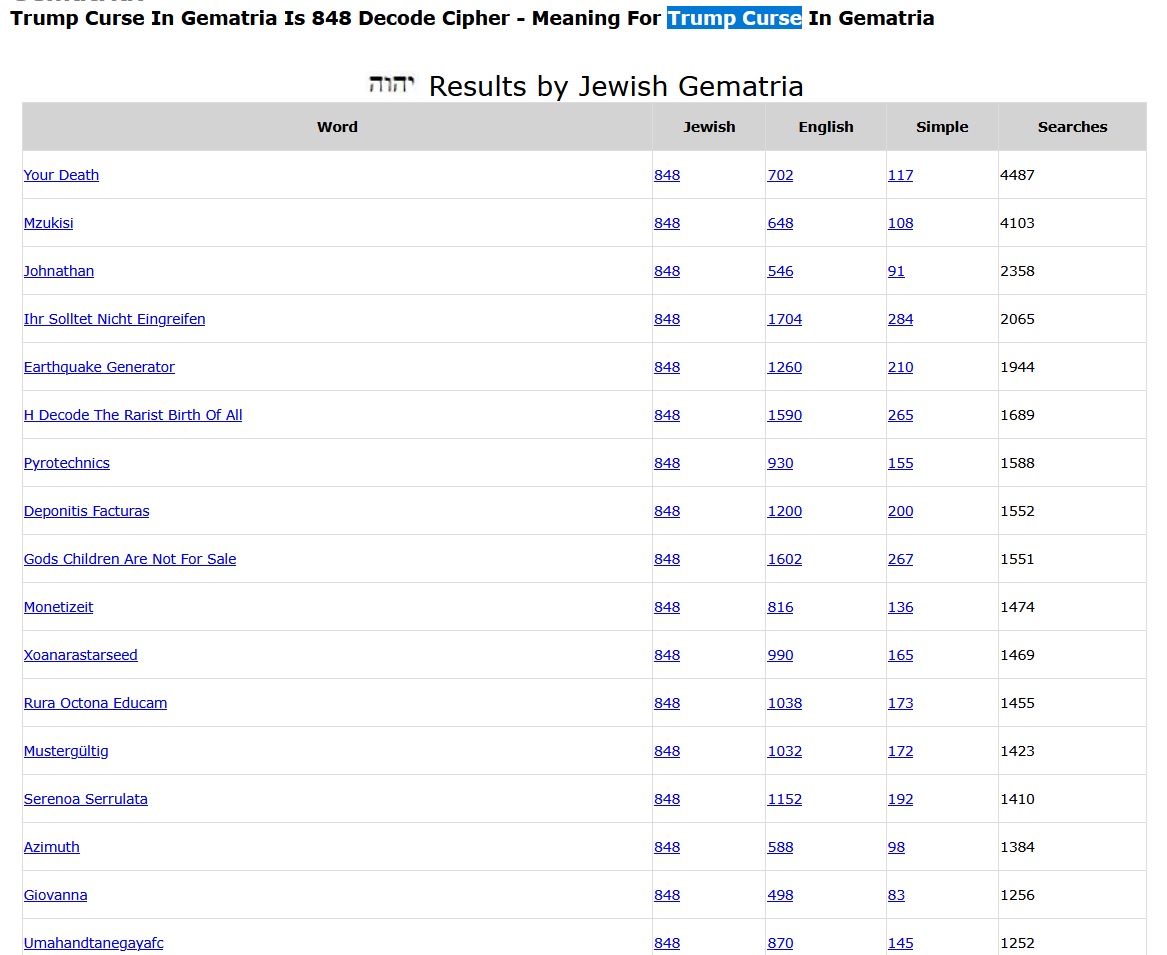Click Simple value 265 link
The image size is (1167, 955).
901,415
